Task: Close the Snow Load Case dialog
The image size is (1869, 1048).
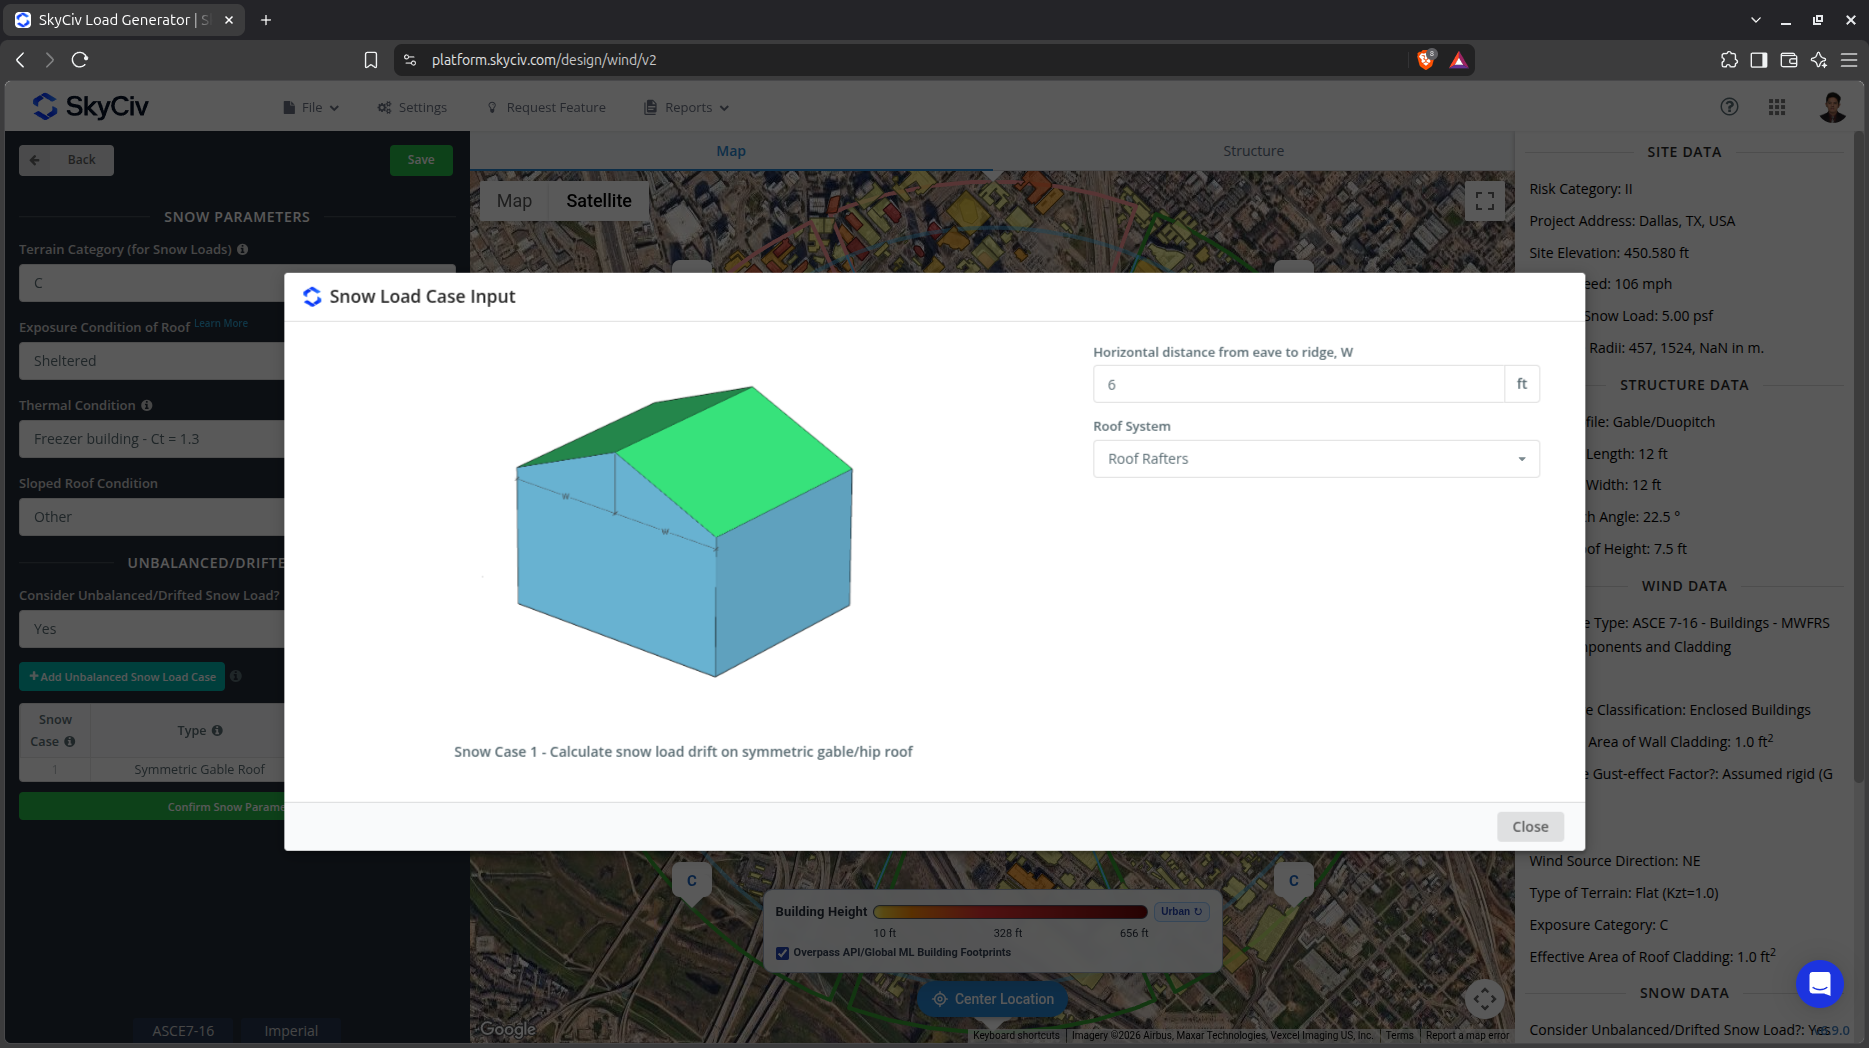Action: [1530, 827]
